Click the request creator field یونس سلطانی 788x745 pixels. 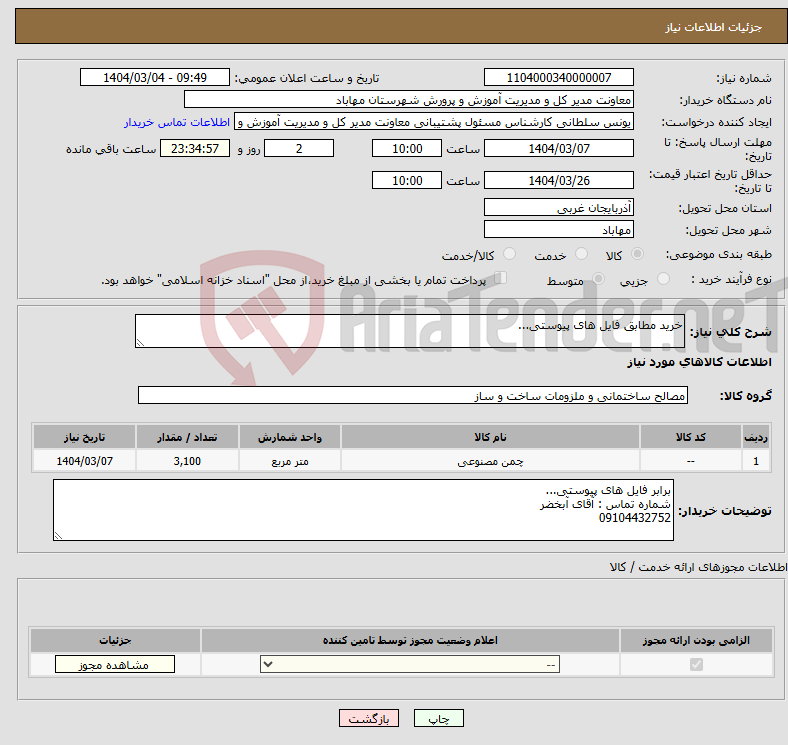click(434, 122)
